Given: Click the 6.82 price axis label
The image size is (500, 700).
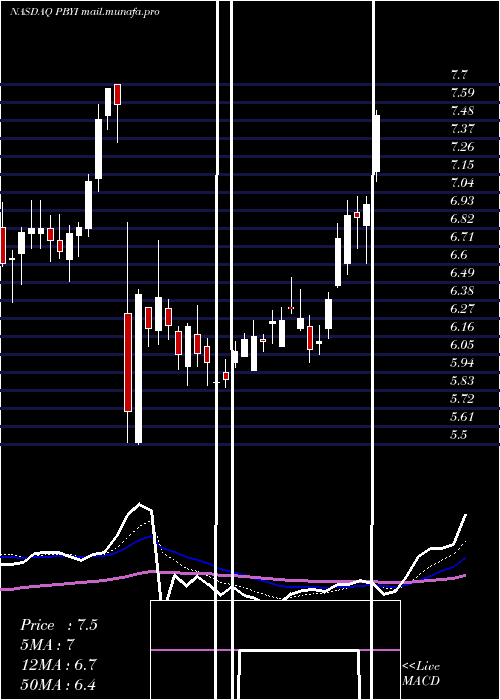Looking at the screenshot, I should 462,219.
